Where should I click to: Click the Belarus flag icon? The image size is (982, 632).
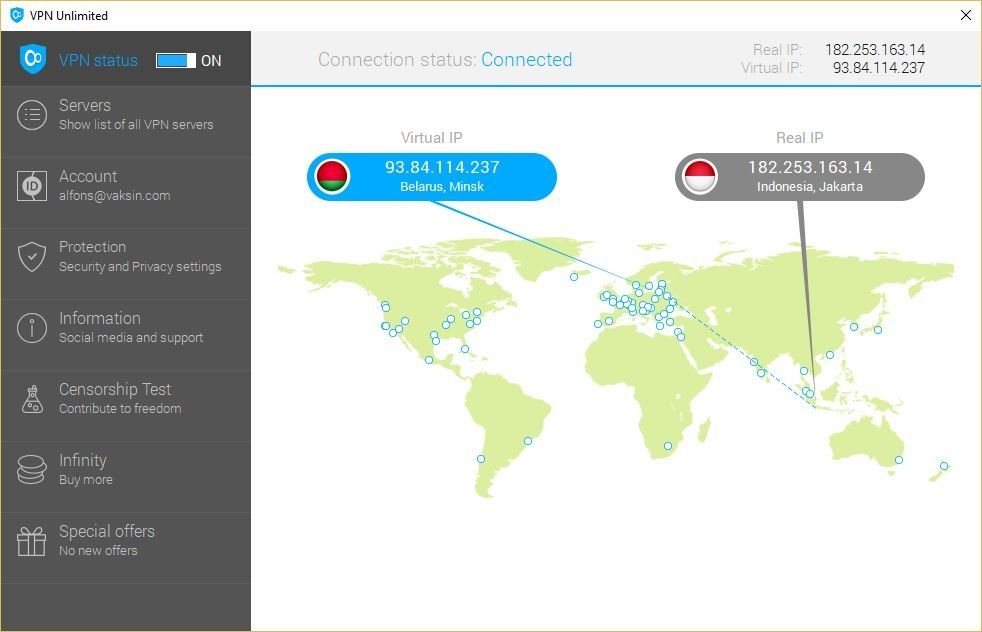point(333,177)
